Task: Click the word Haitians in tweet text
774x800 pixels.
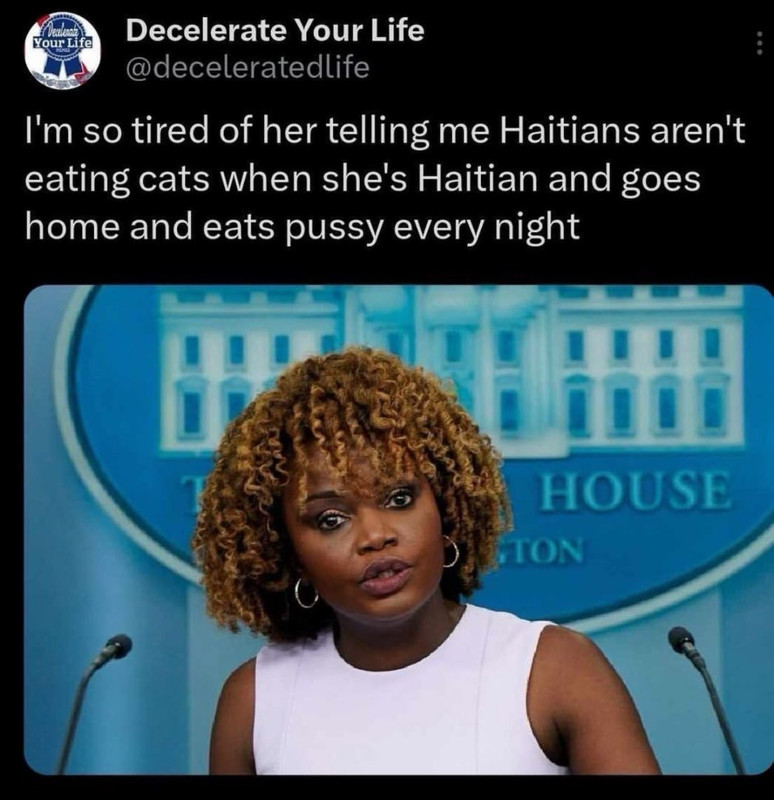Action: pyautogui.click(x=569, y=130)
